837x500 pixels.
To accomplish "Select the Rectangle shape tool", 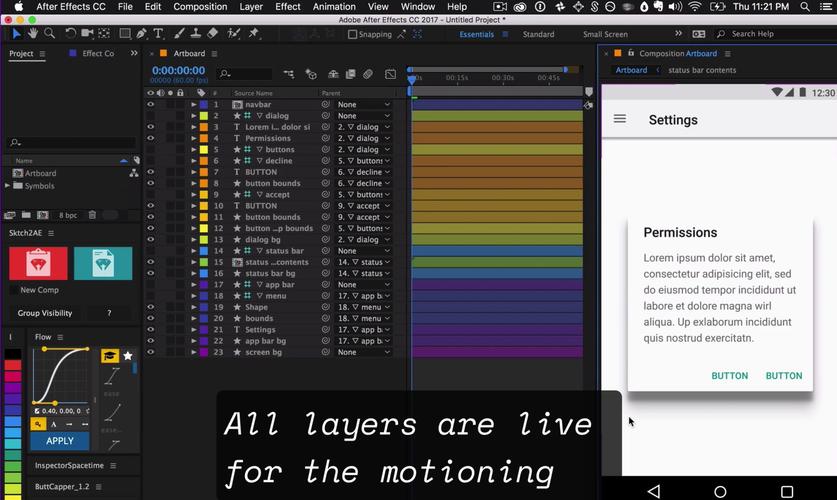I will (125, 34).
